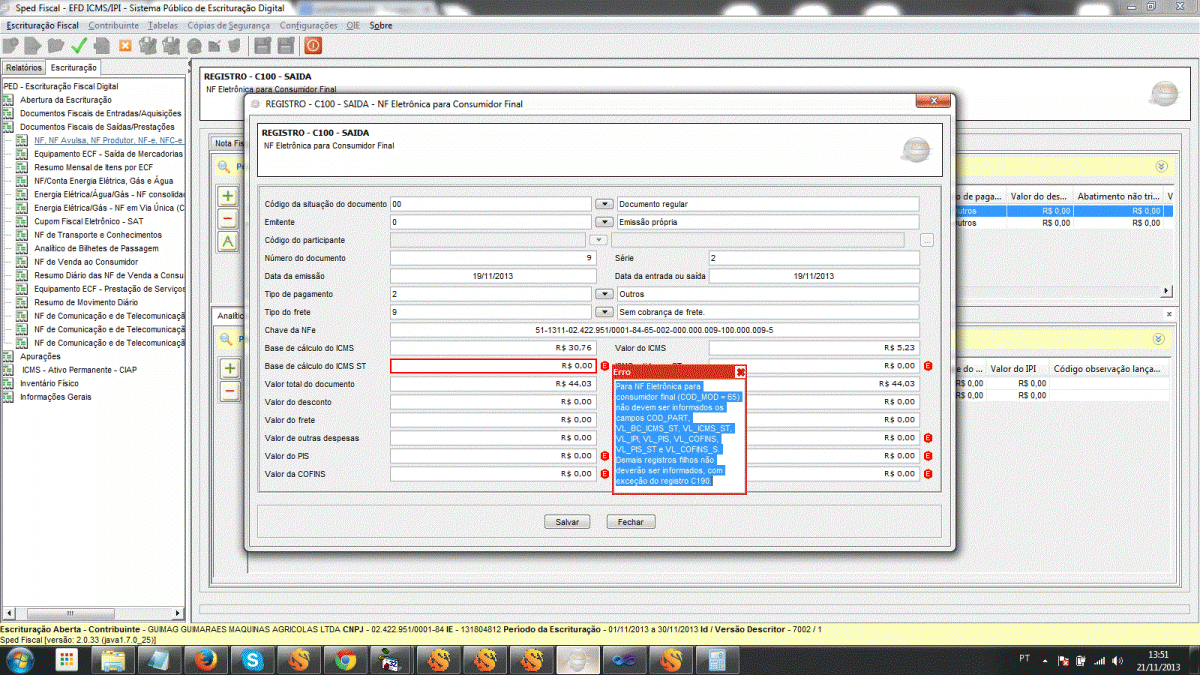The image size is (1200, 675).
Task: Click the Fechar button
Action: [x=631, y=522]
